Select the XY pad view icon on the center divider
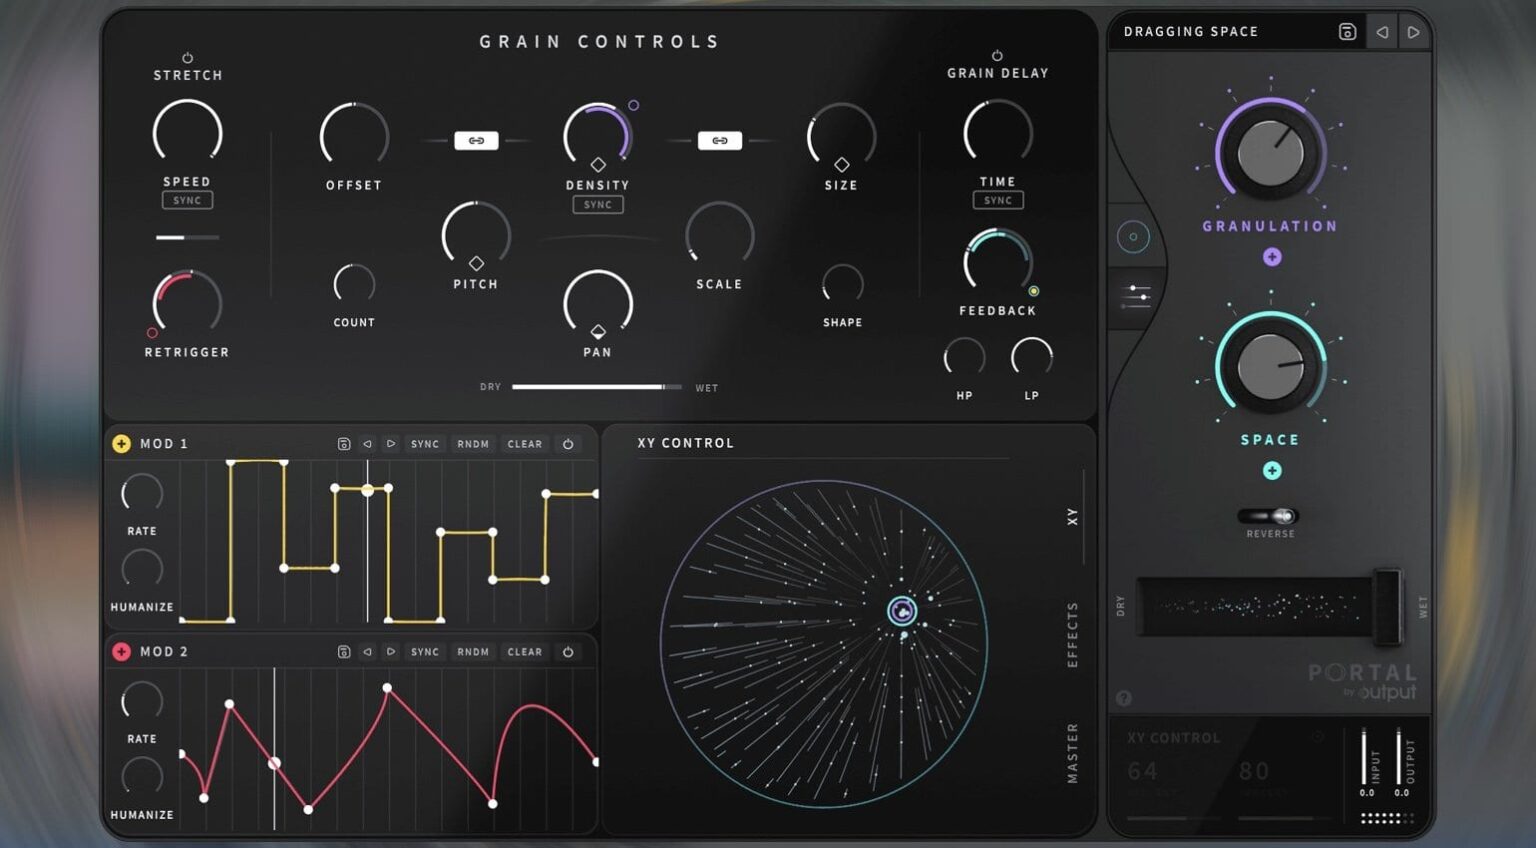1536x848 pixels. [x=1133, y=237]
